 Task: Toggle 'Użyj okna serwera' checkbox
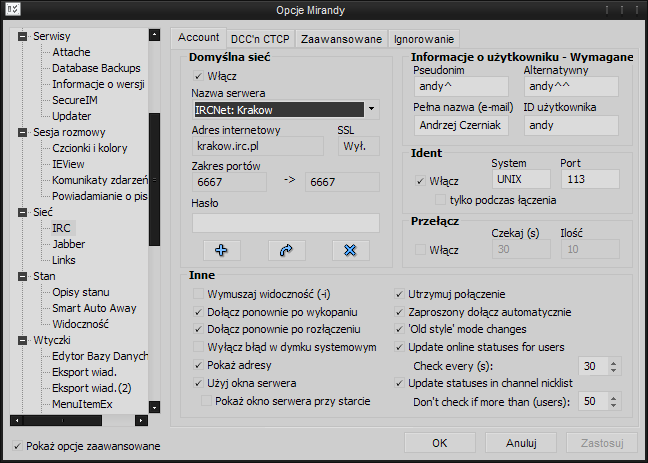198,383
